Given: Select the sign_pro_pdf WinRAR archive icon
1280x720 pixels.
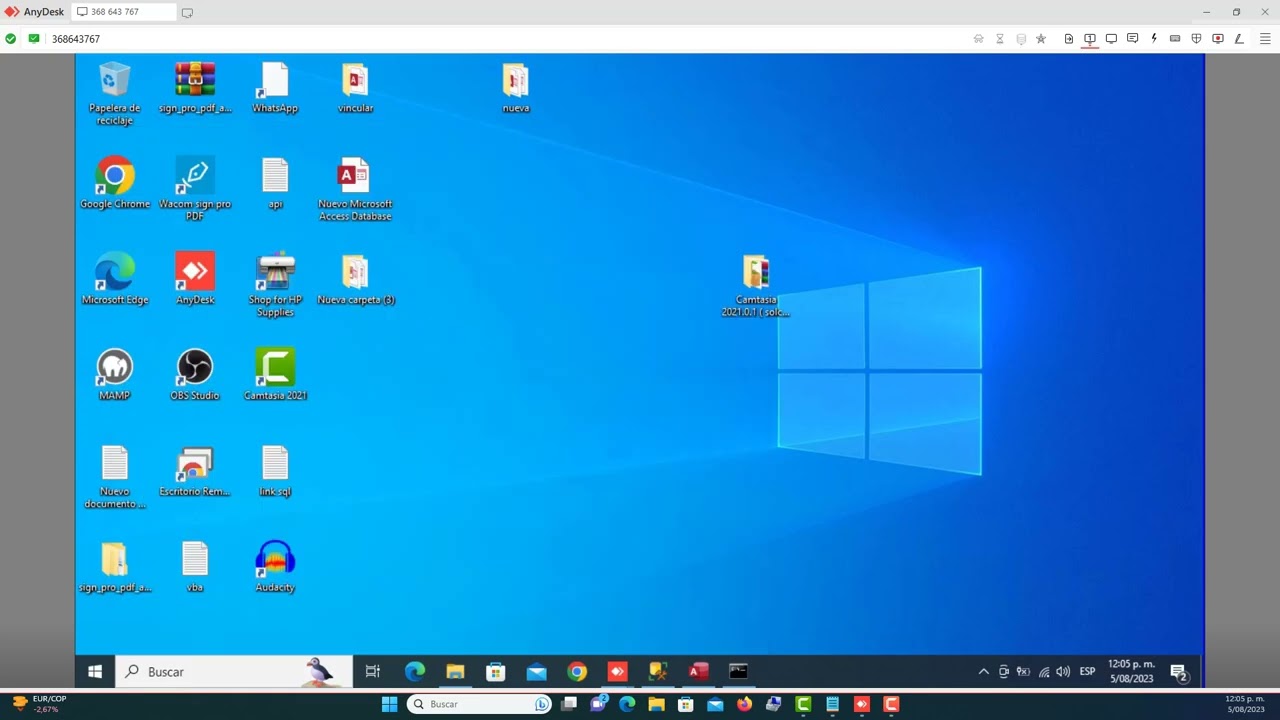Looking at the screenshot, I should 195,87.
